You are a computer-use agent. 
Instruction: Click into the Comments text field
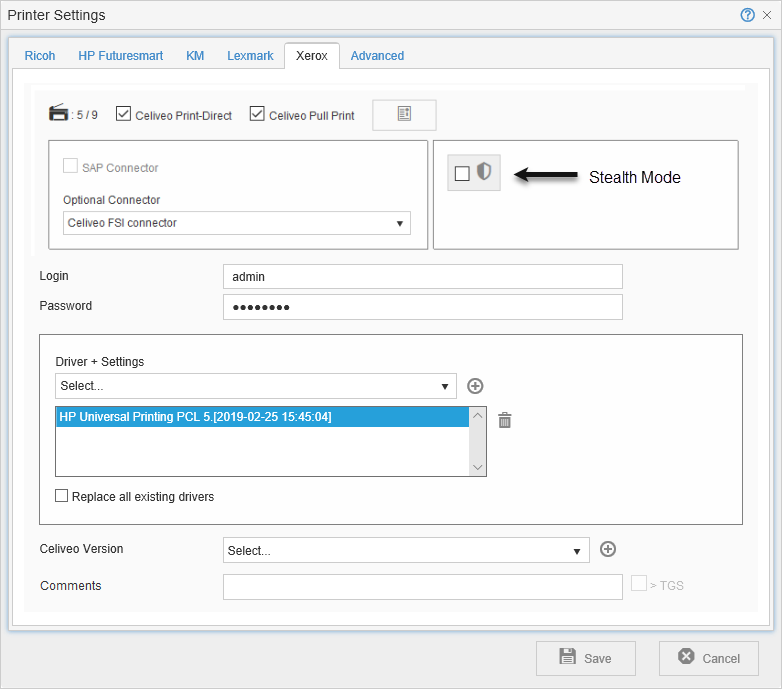(x=422, y=586)
